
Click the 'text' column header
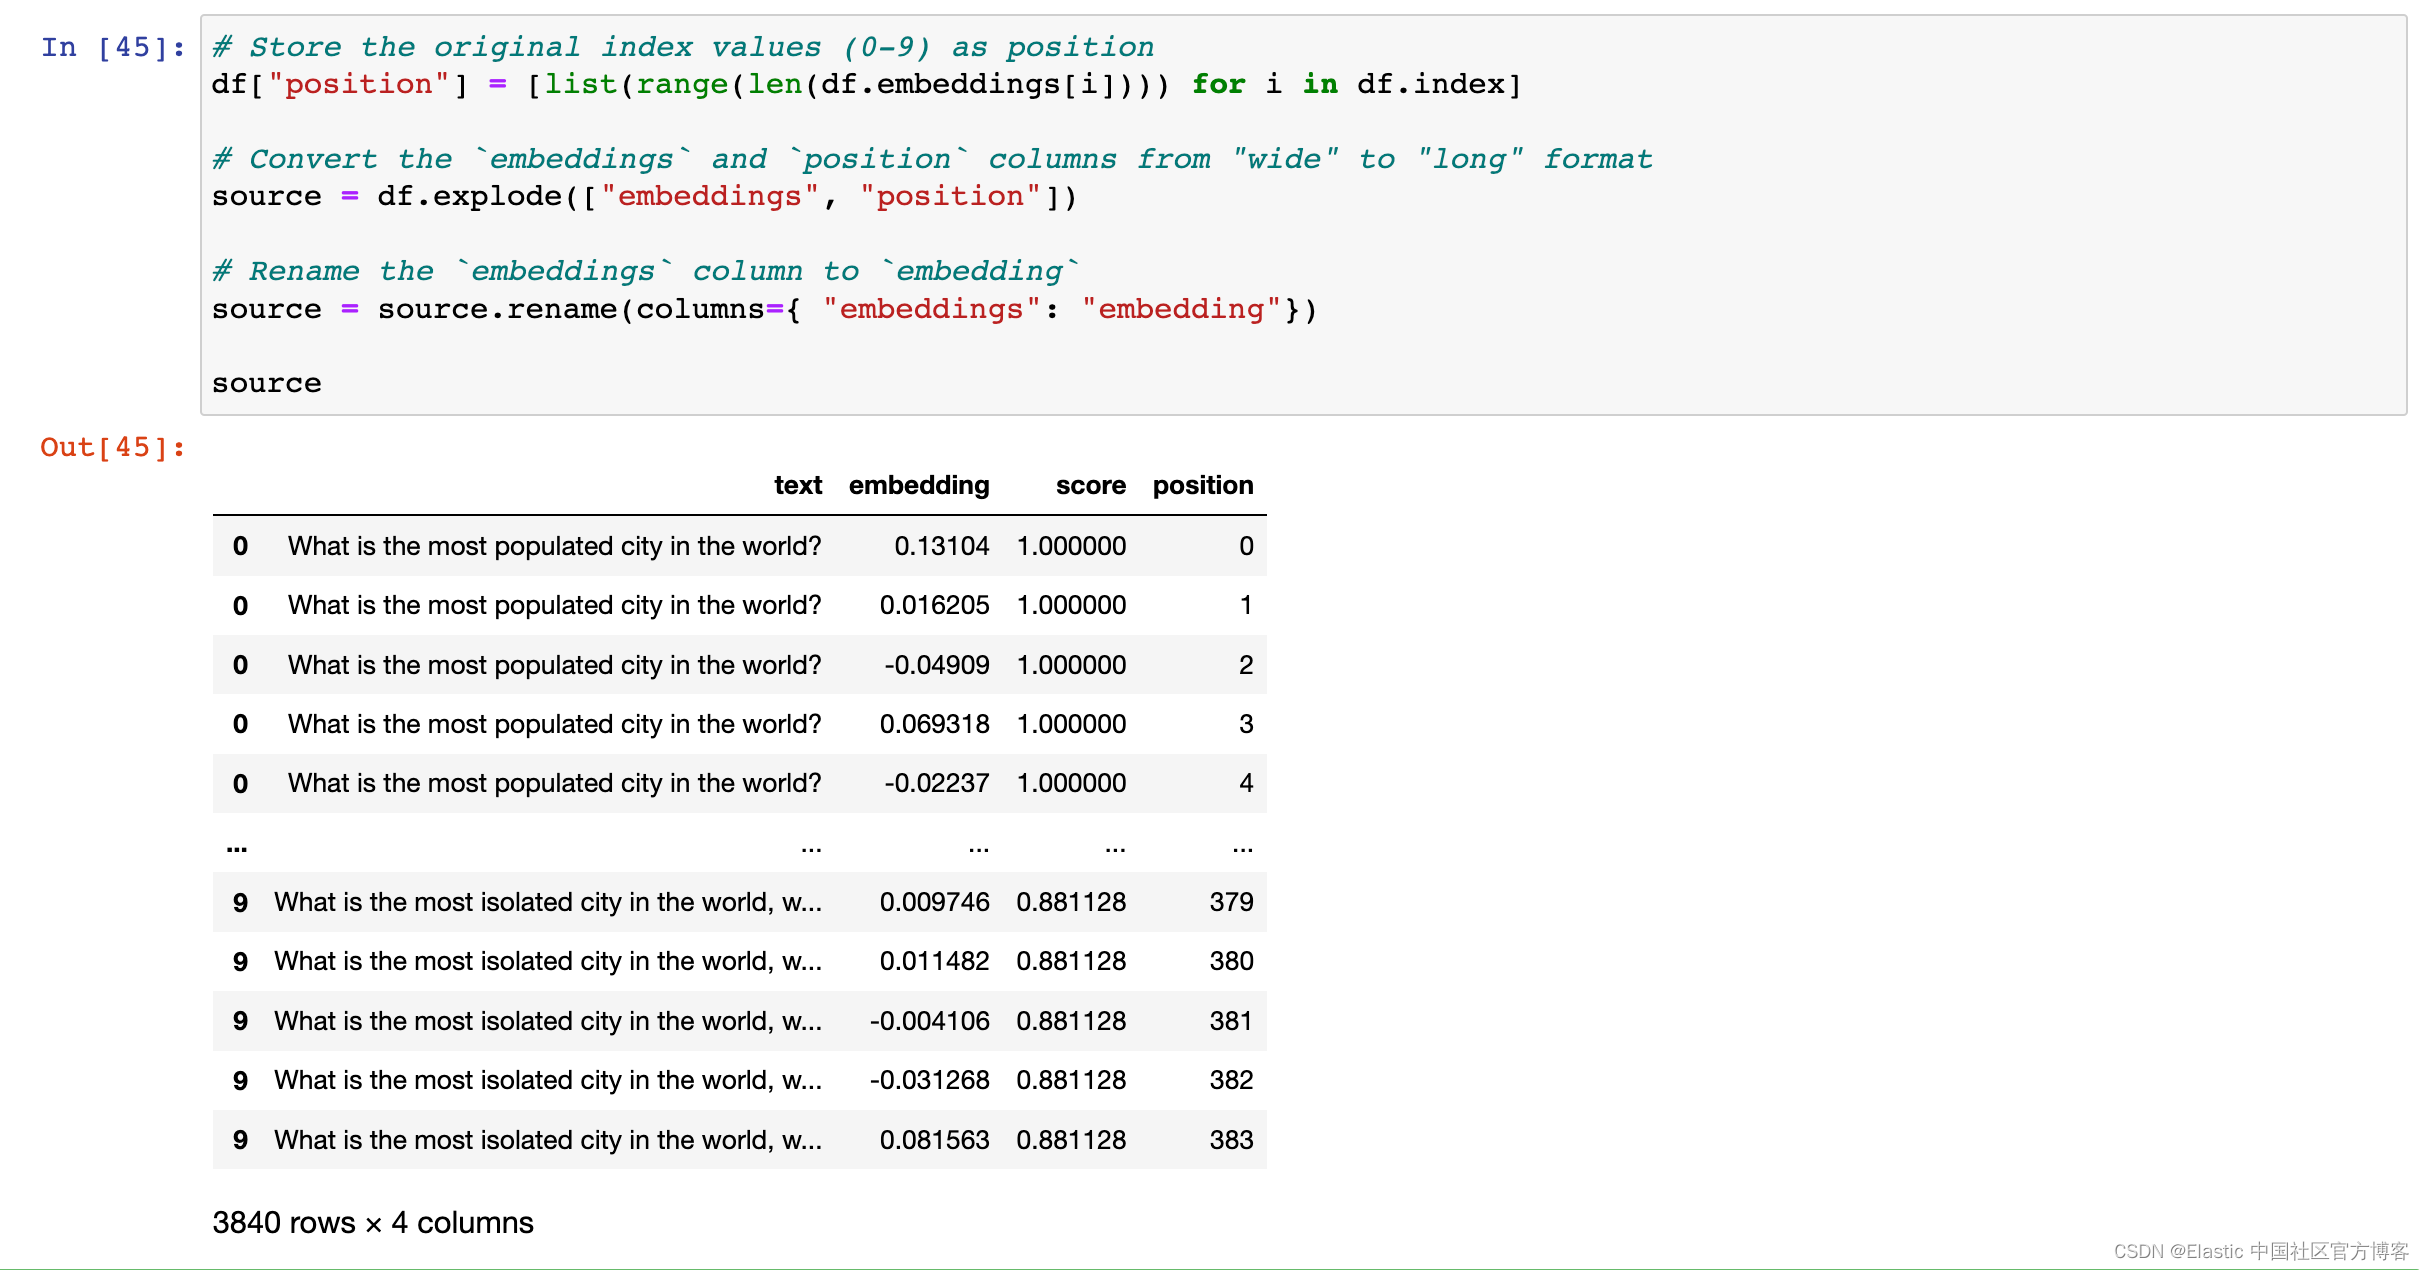point(797,486)
